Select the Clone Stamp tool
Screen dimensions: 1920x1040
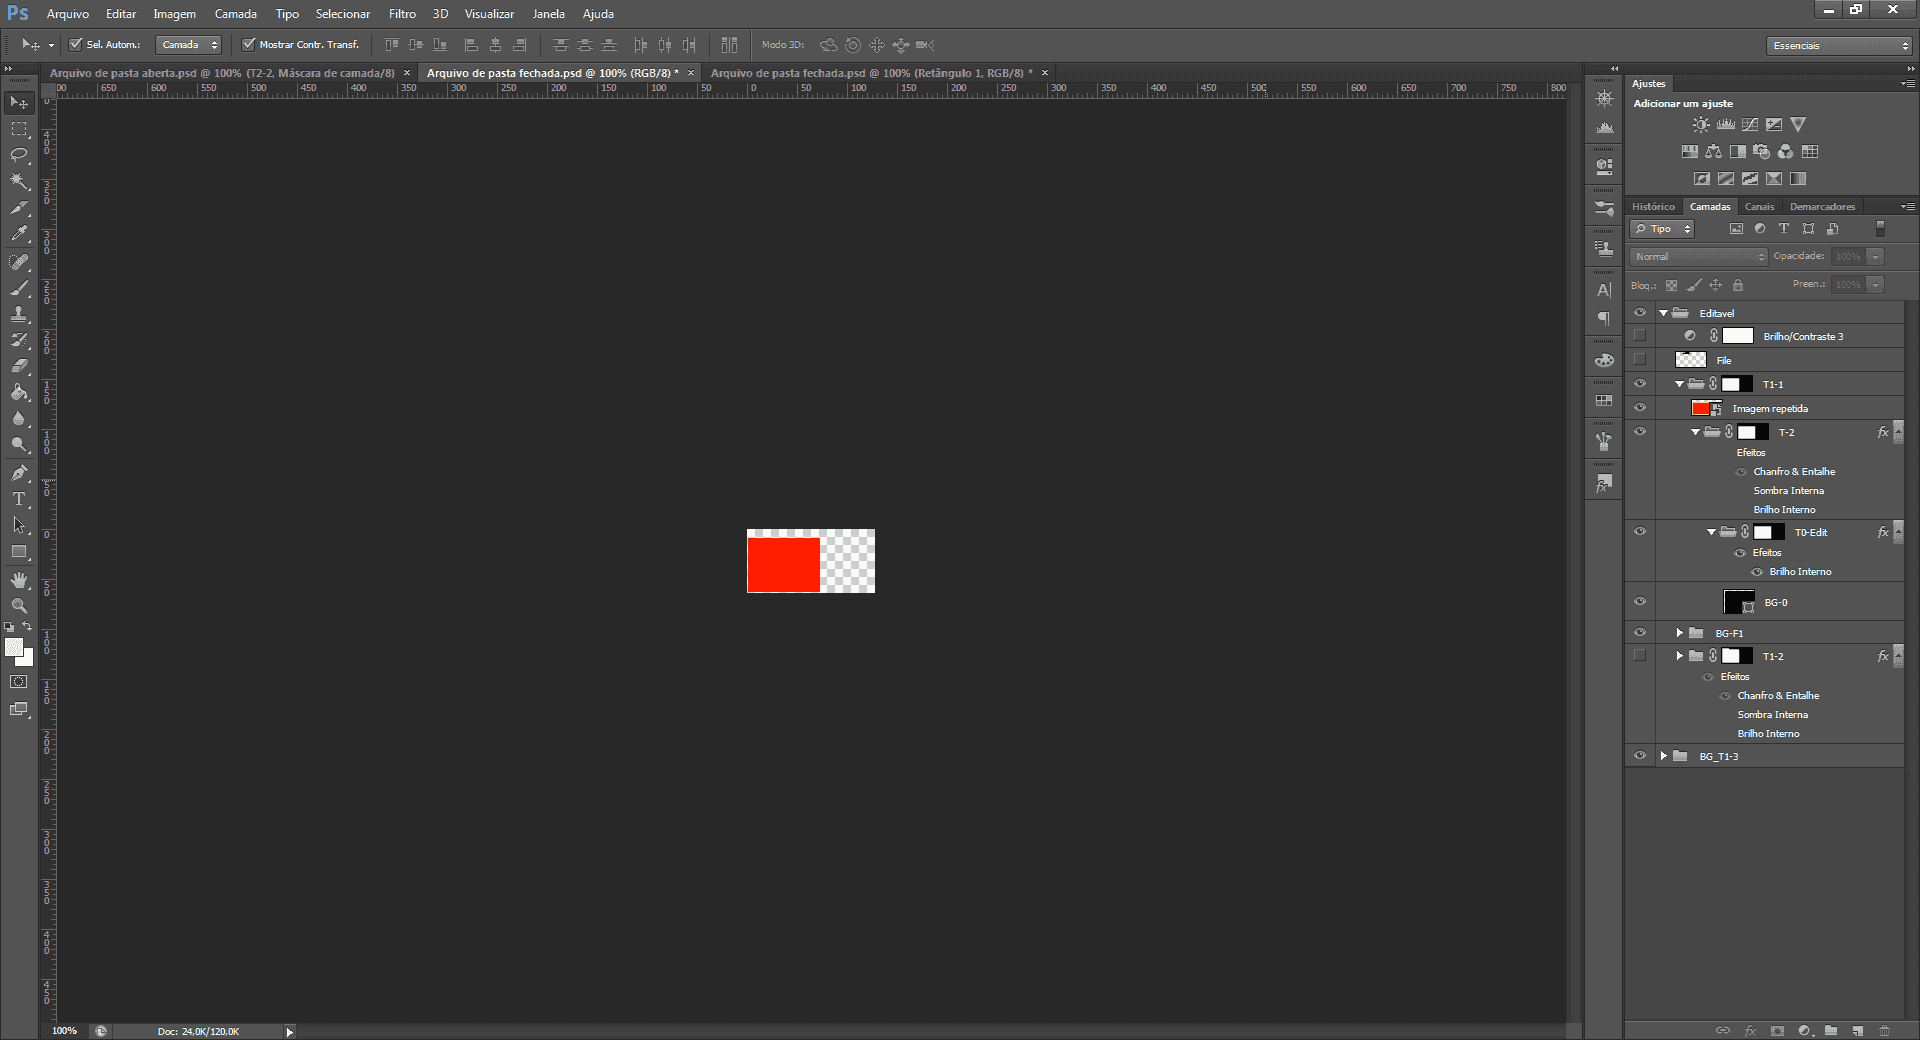click(19, 314)
